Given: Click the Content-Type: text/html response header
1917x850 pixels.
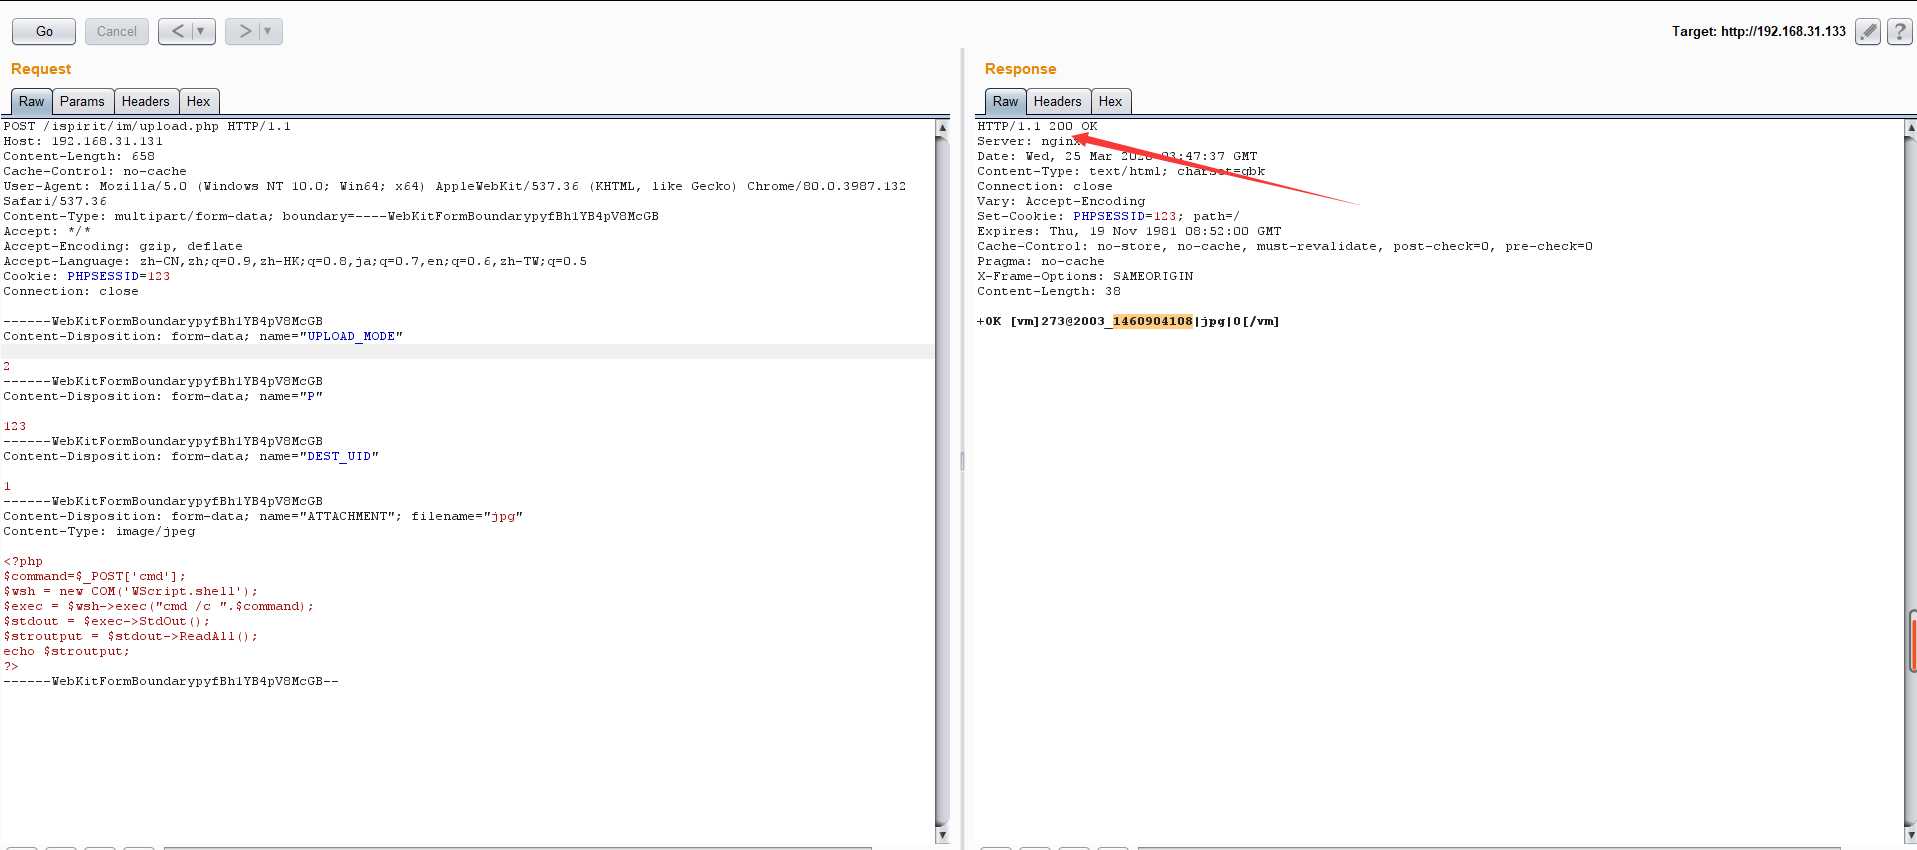Looking at the screenshot, I should coord(1121,171).
